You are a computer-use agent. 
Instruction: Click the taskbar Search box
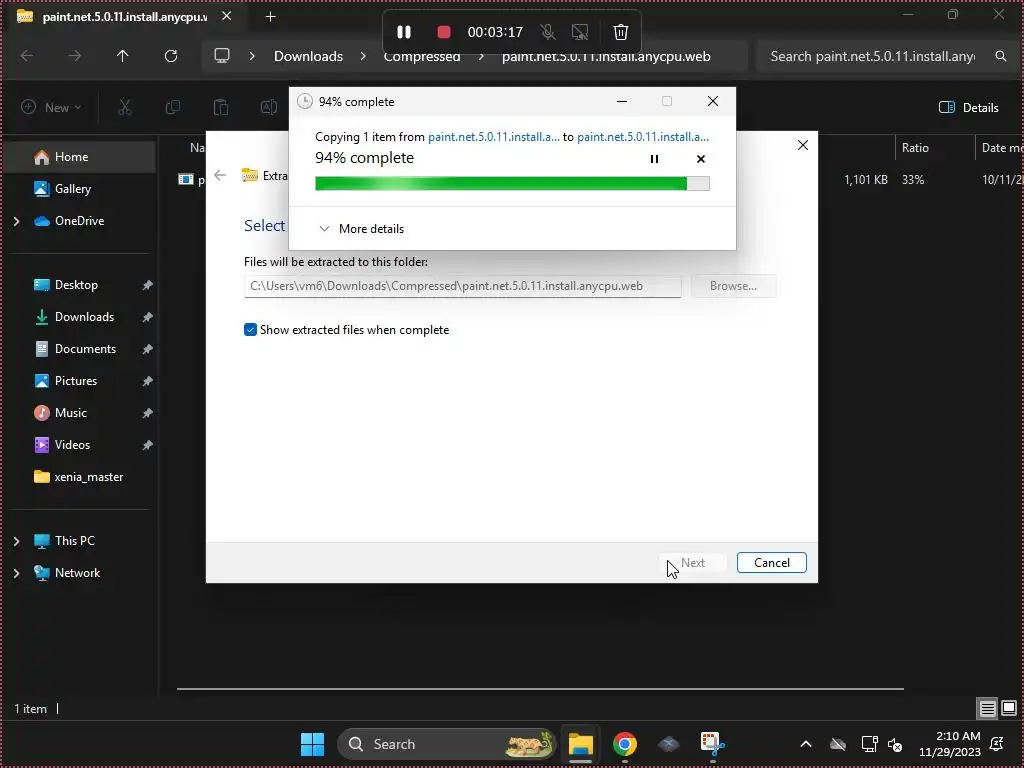447,744
